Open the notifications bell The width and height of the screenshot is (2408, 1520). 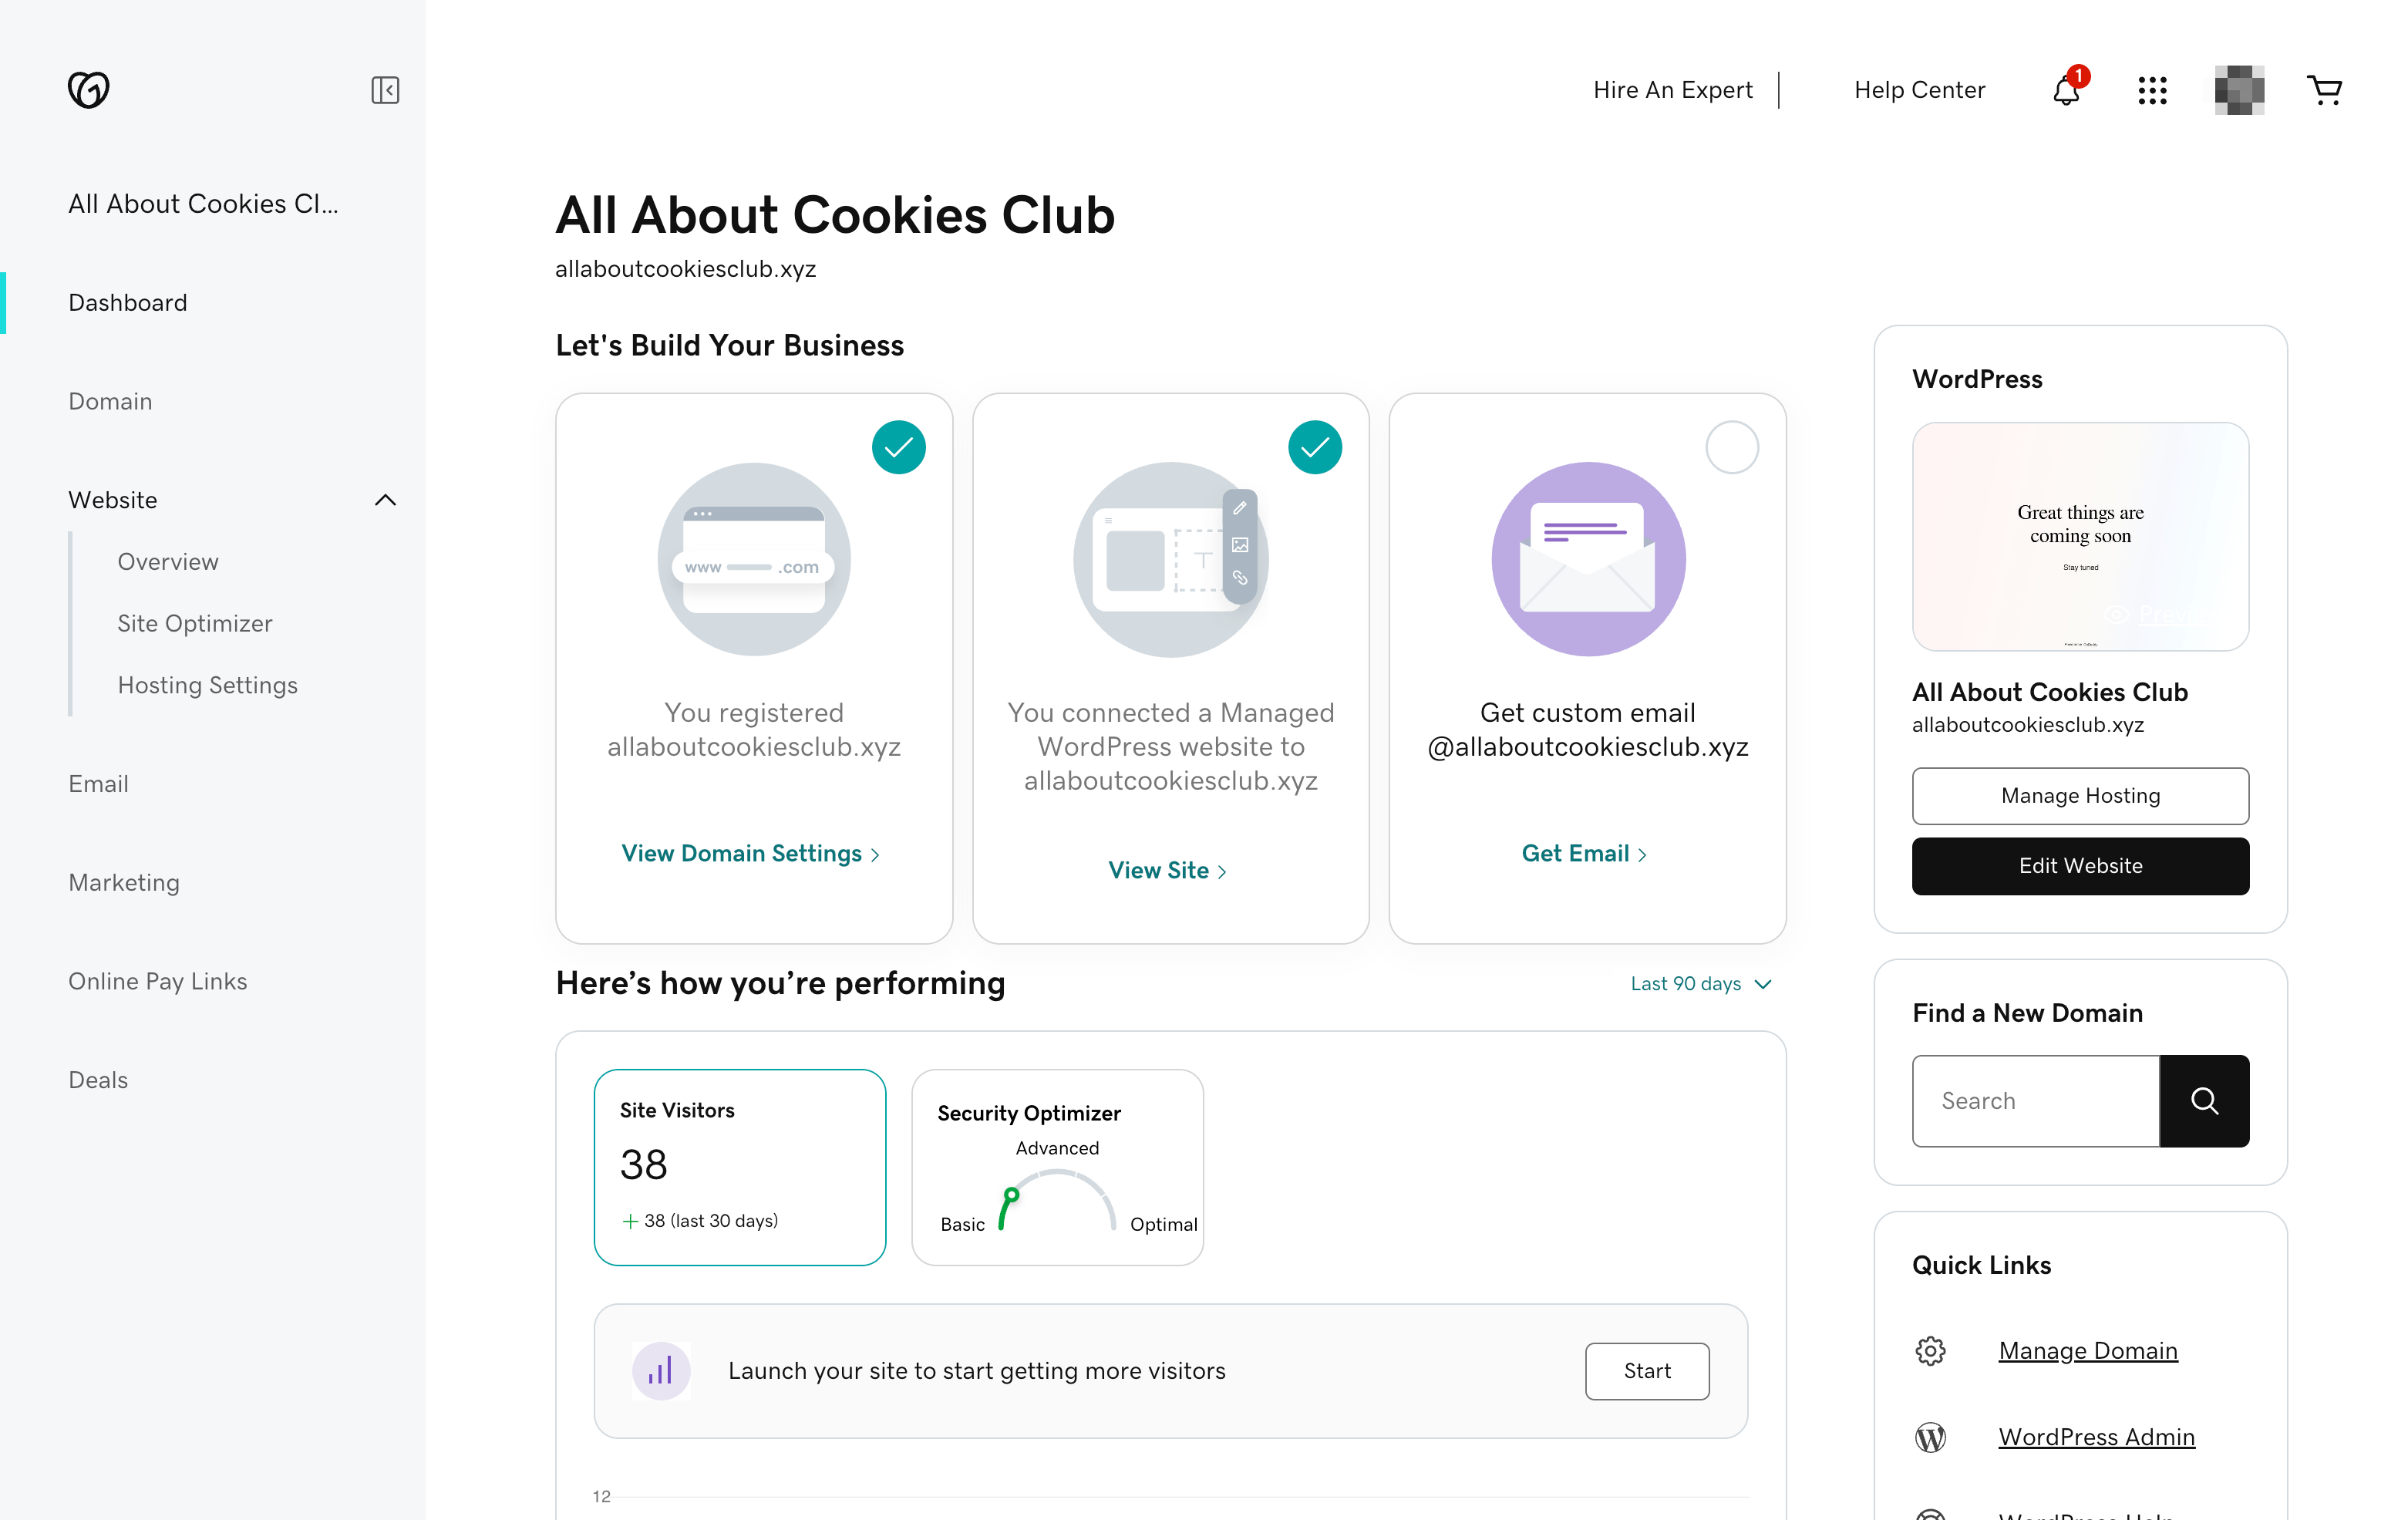tap(2066, 90)
